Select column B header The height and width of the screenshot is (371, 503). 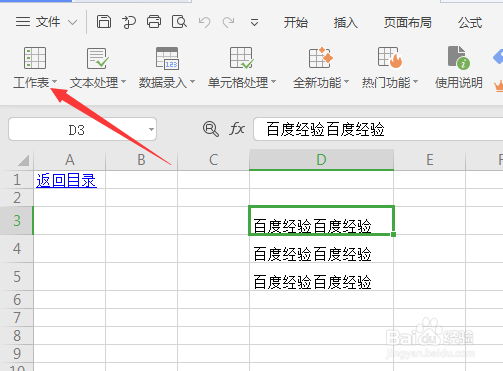[x=141, y=160]
